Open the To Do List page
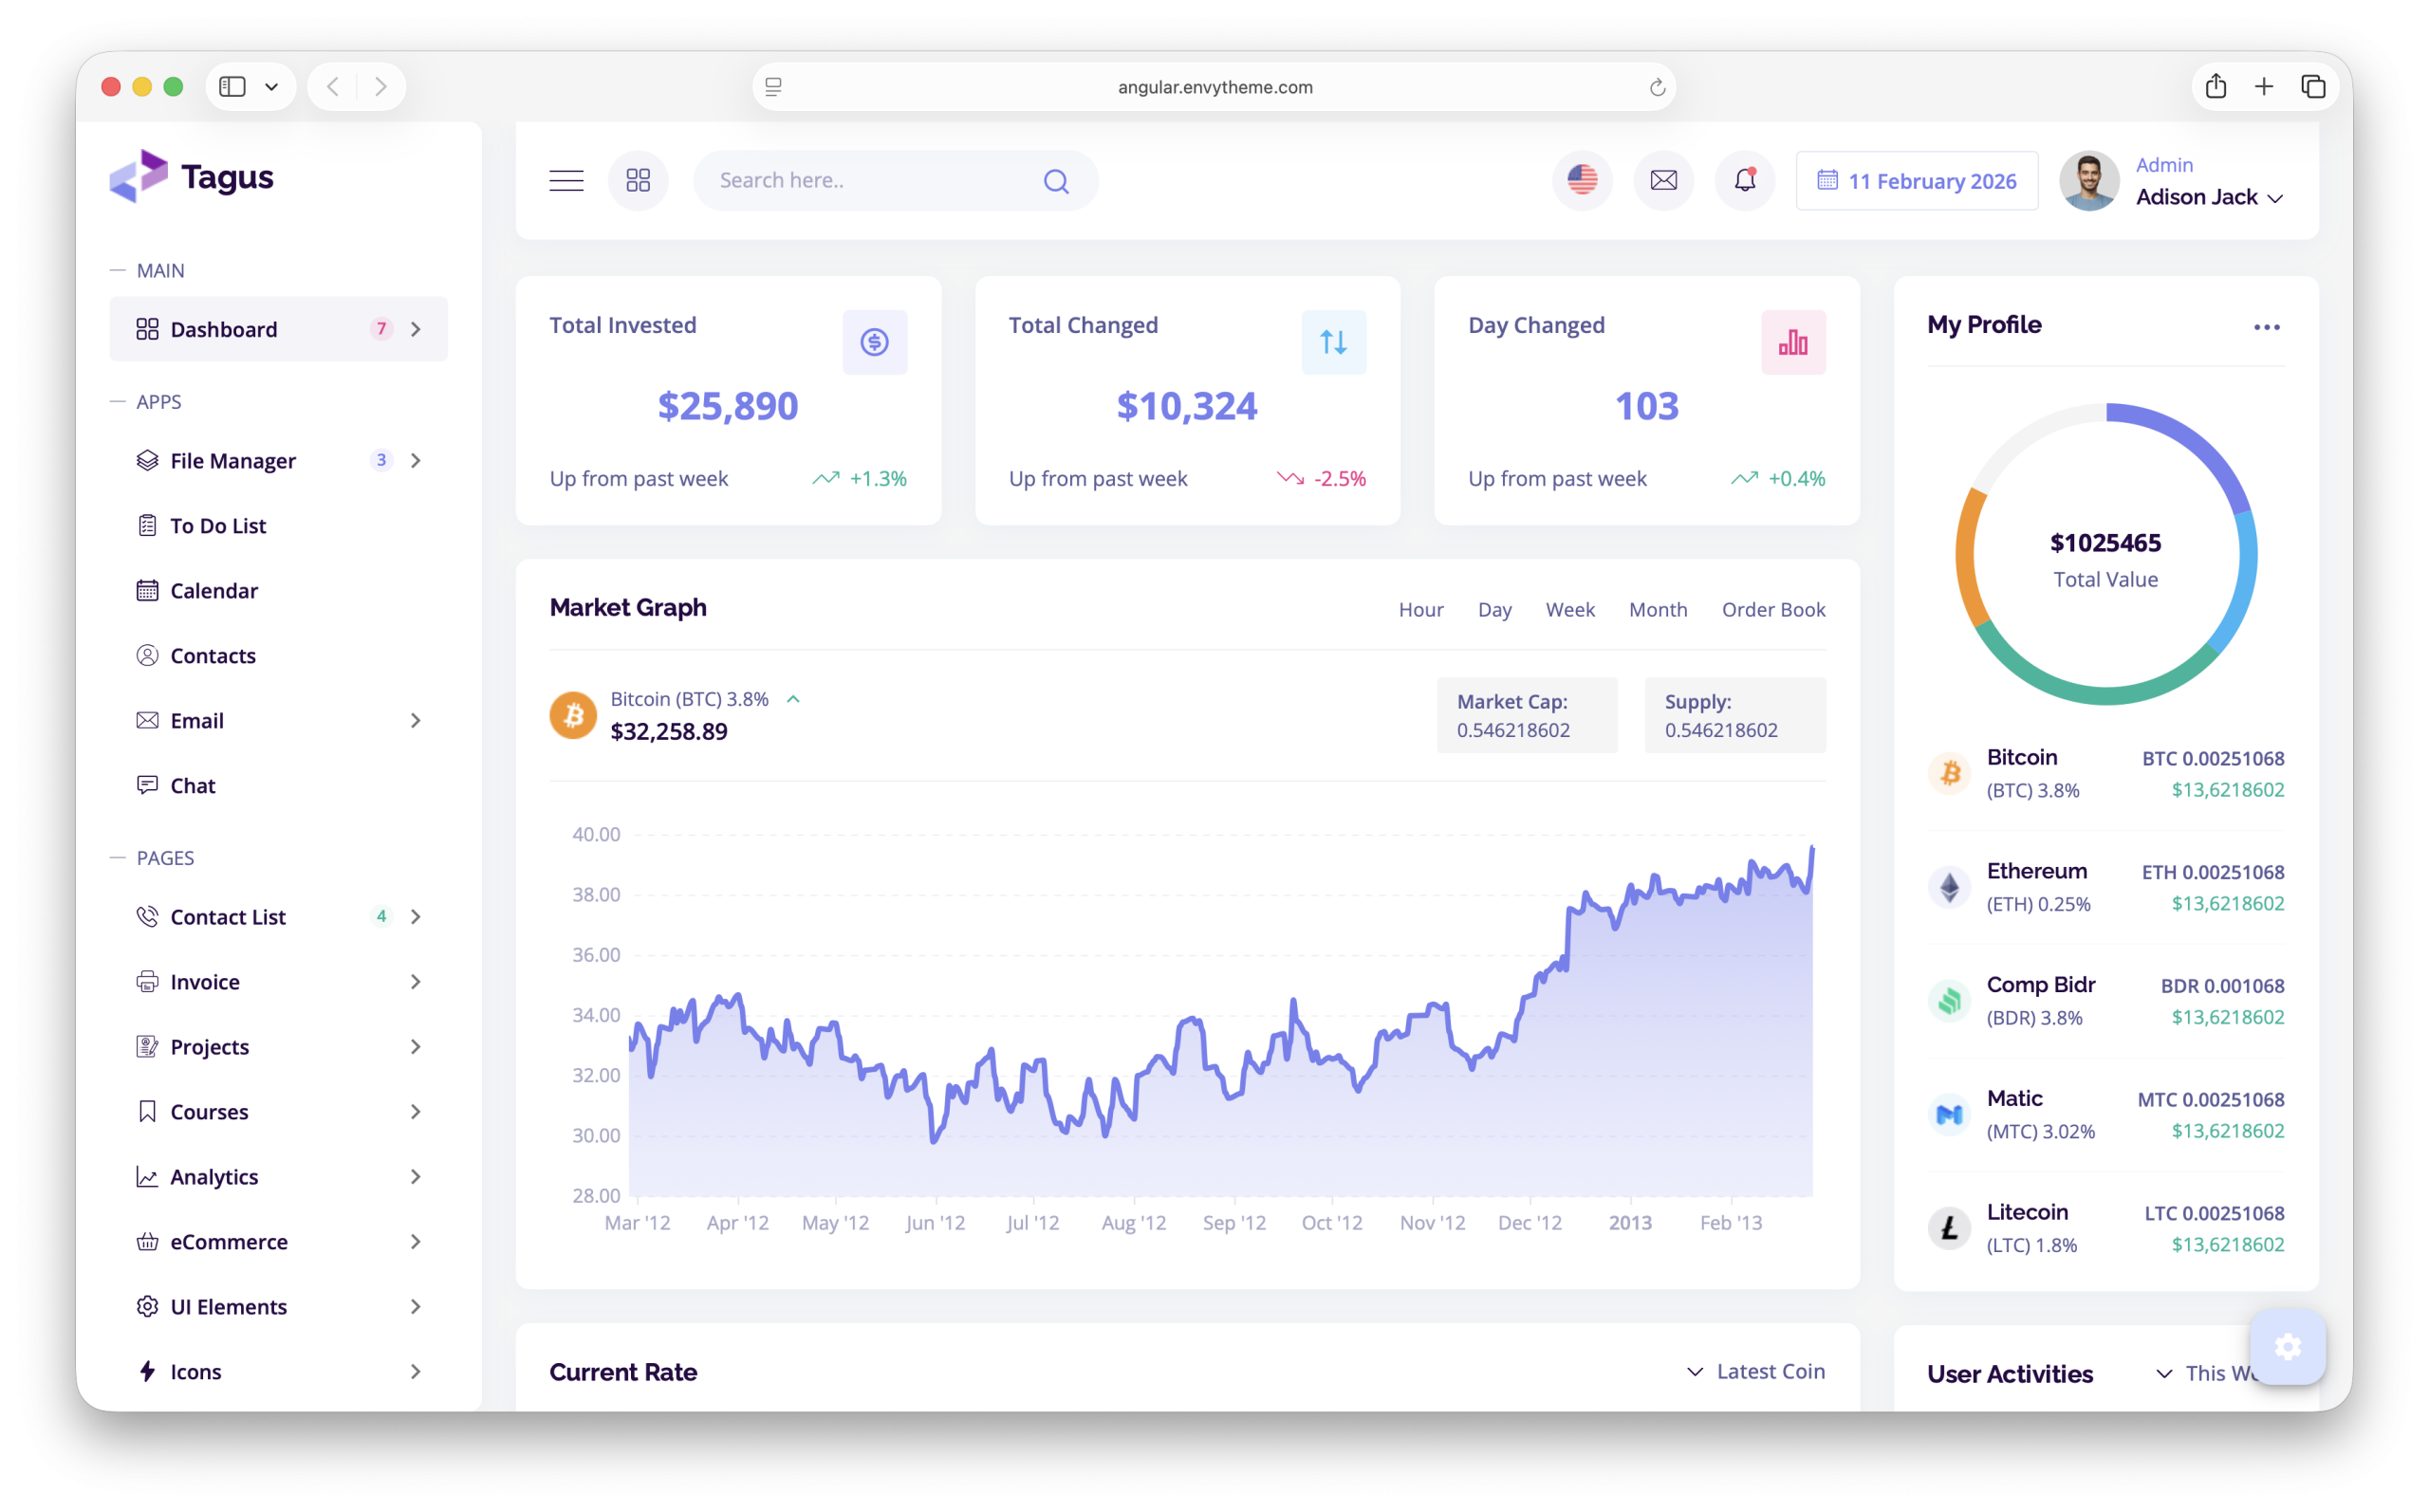This screenshot has width=2429, height=1512. click(218, 525)
